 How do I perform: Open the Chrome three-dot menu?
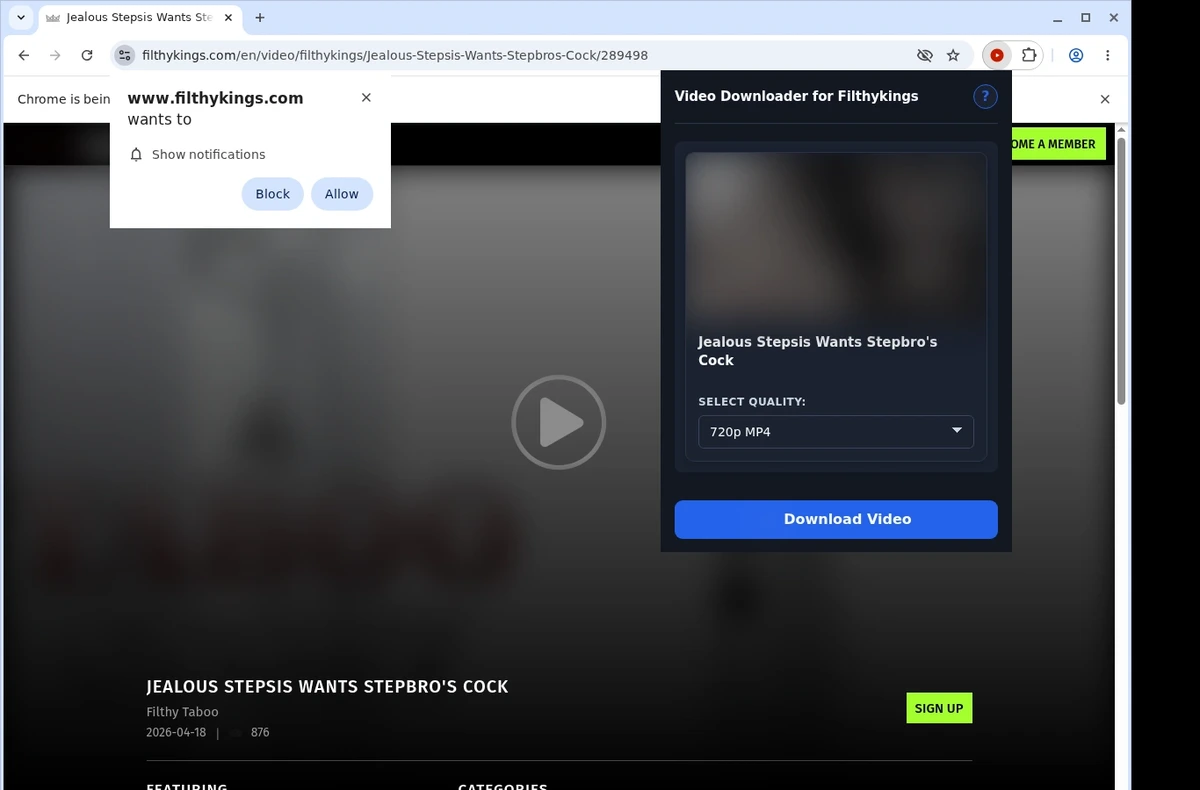[1108, 56]
